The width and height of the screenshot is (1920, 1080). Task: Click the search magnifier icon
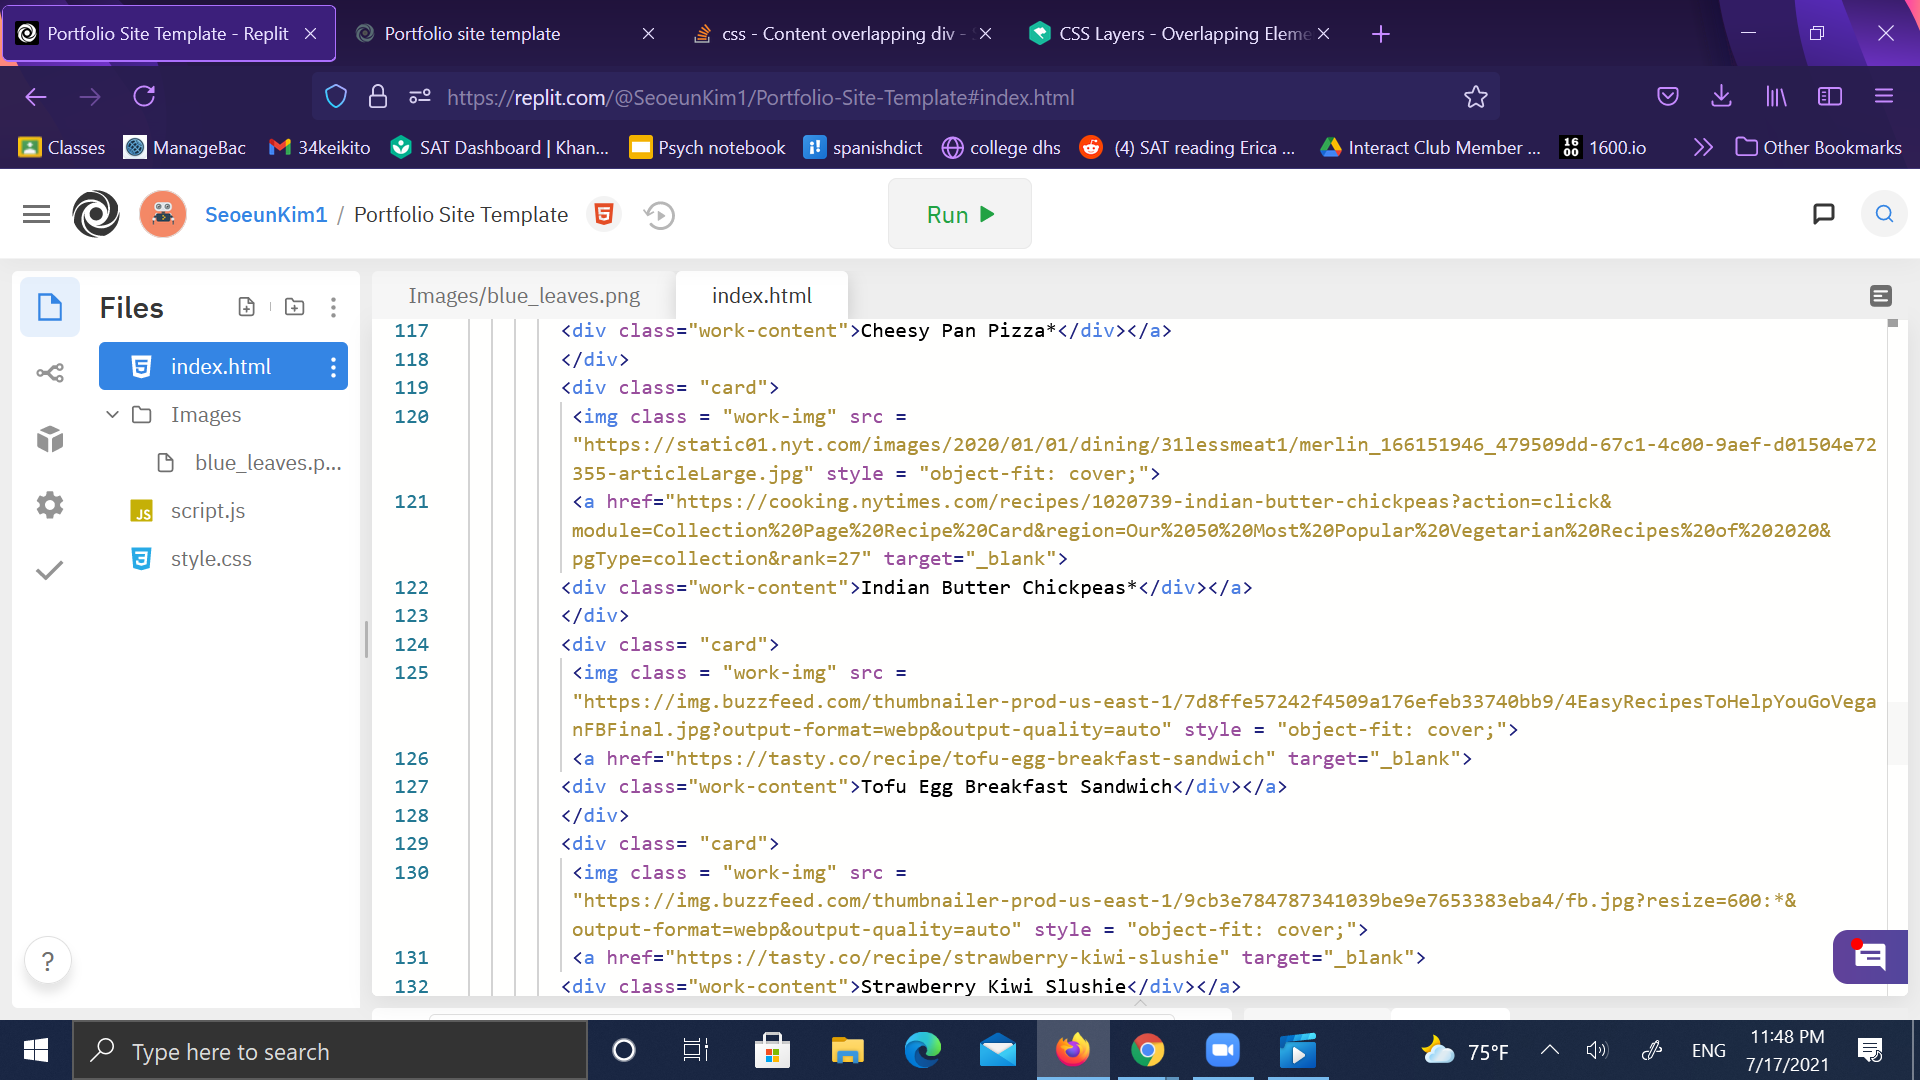pos(1884,214)
